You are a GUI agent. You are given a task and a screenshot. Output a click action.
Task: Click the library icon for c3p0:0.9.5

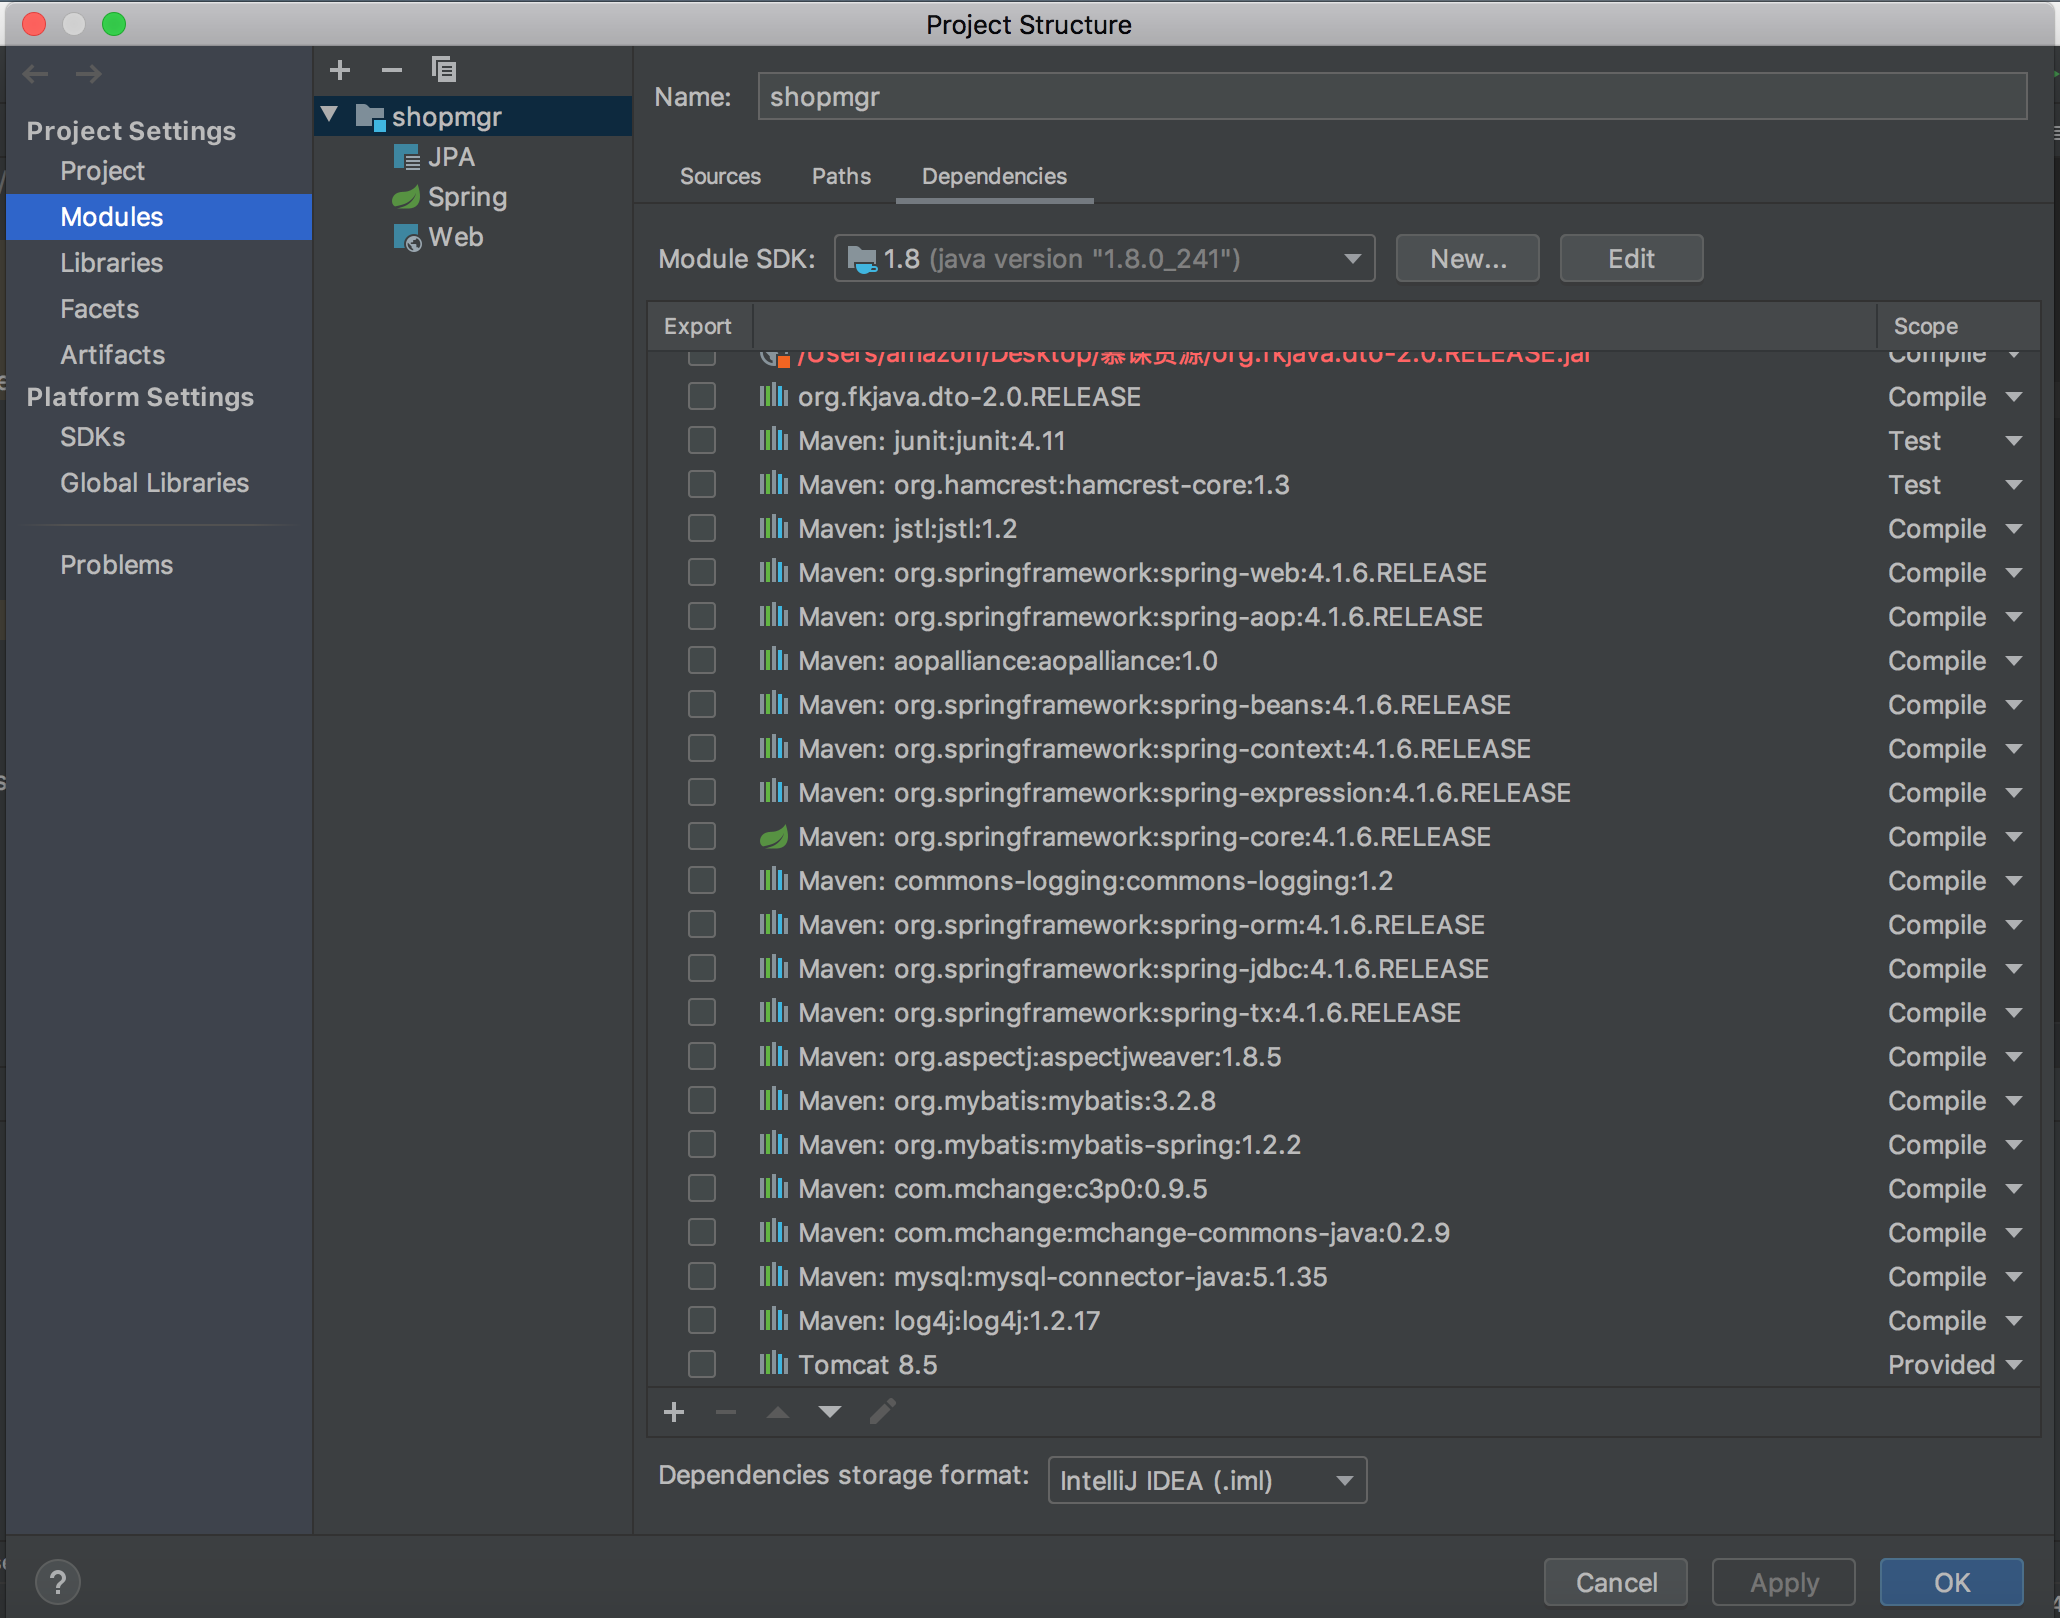pos(773,1188)
